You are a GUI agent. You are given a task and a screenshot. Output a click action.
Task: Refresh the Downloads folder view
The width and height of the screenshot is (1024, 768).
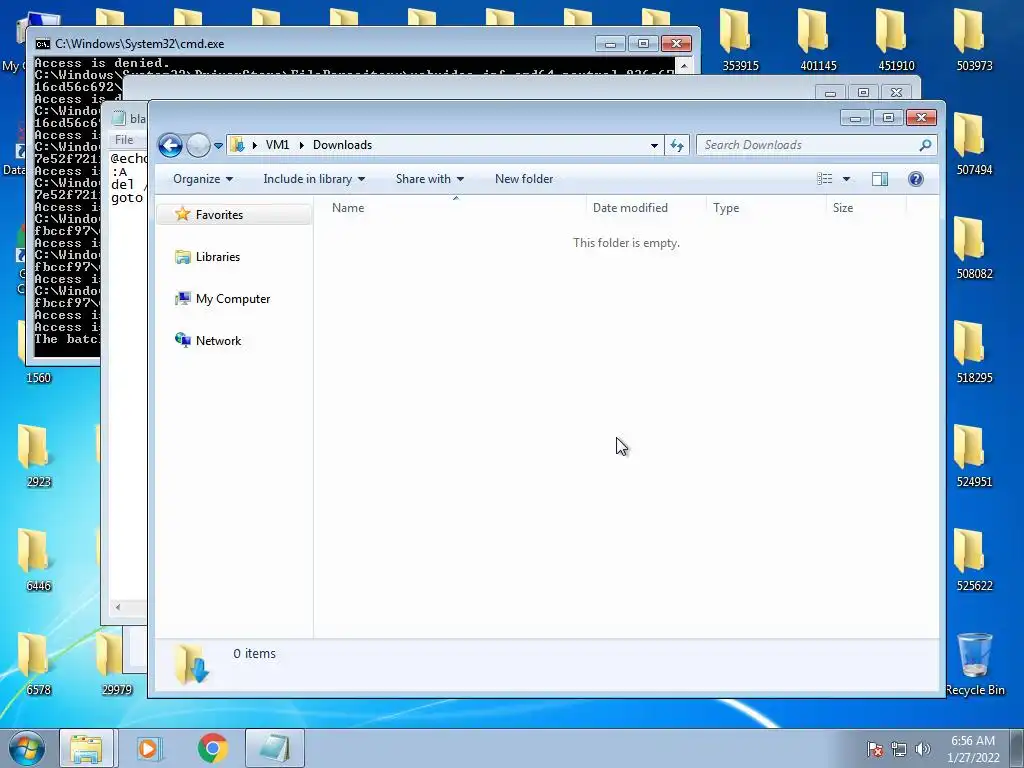click(x=677, y=145)
